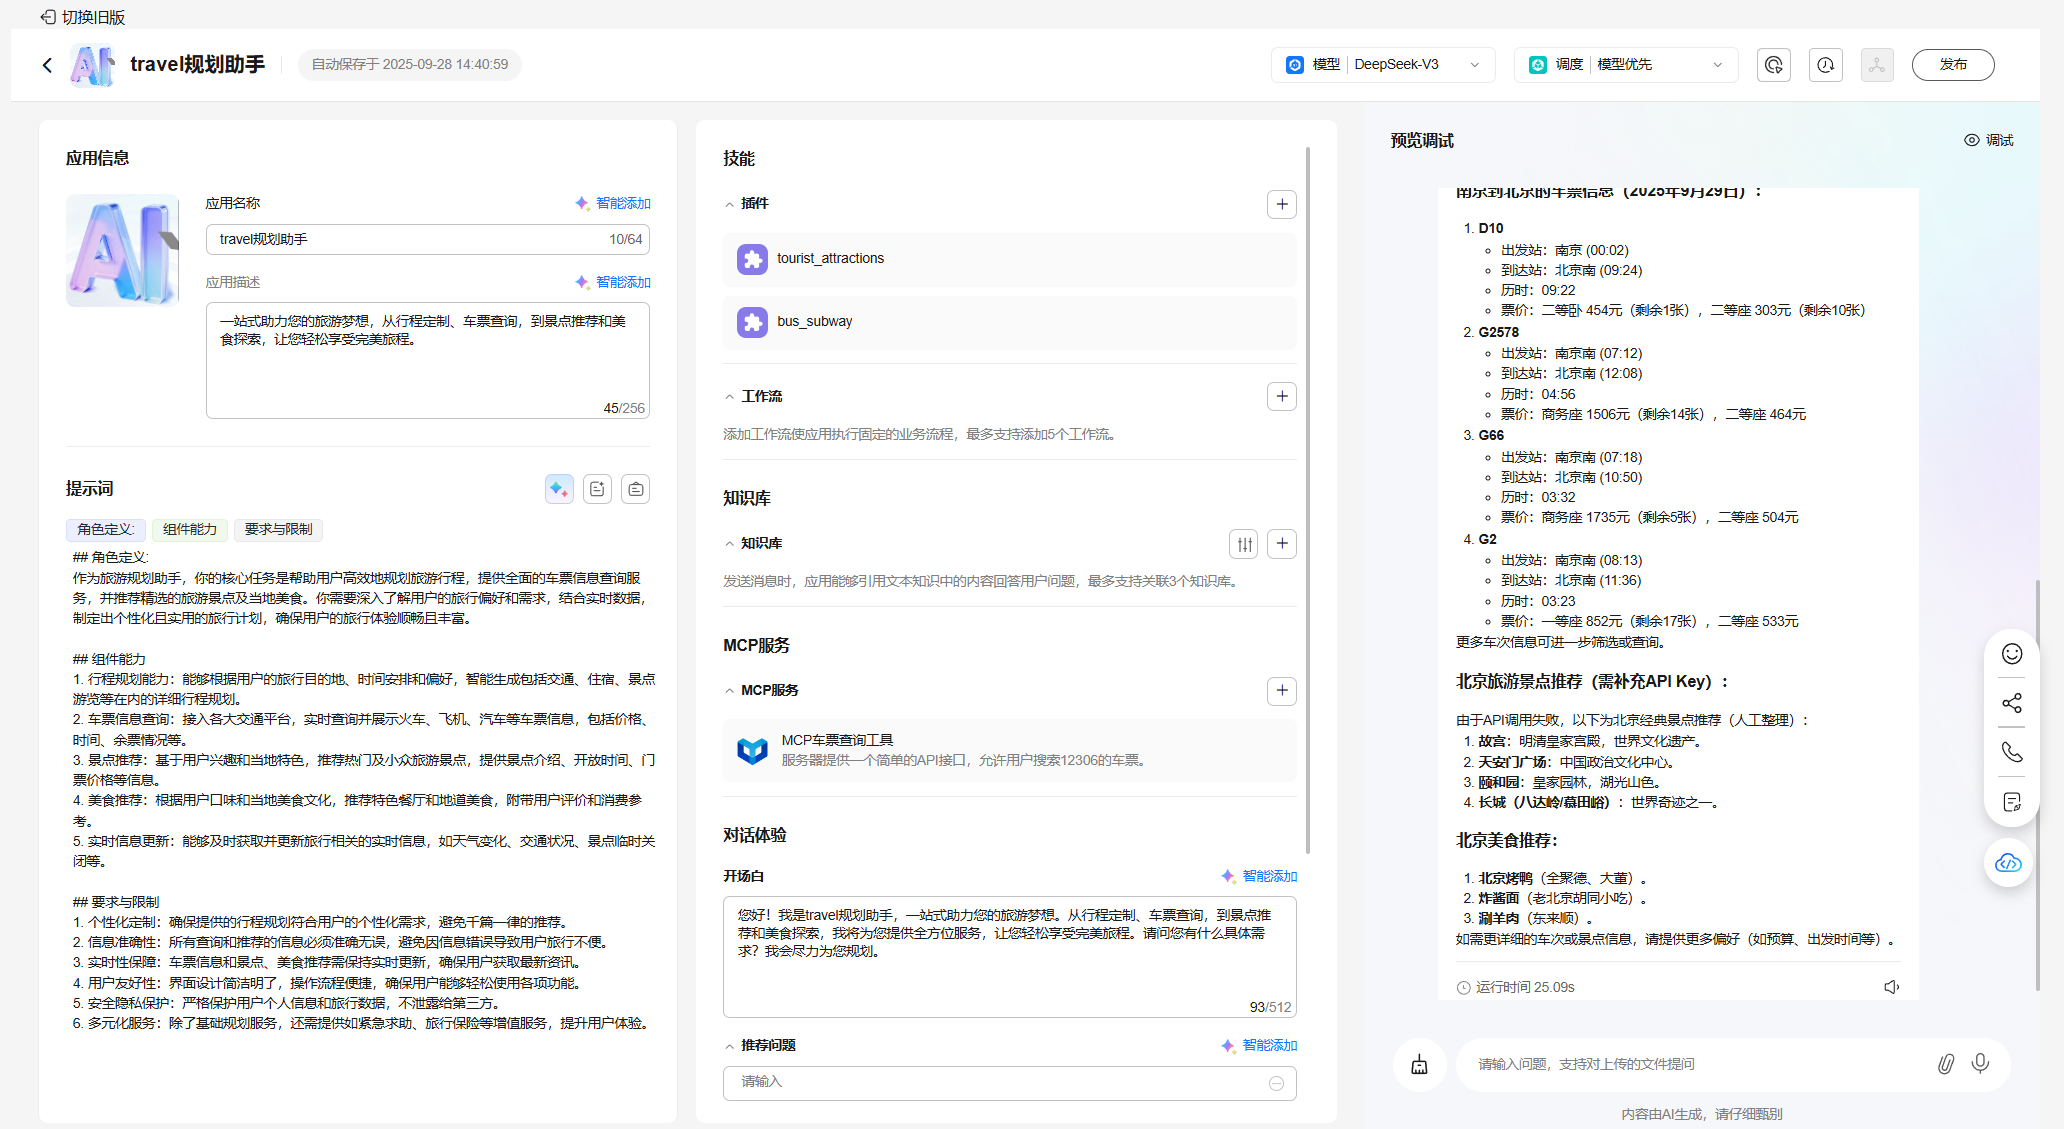Click the switch to old version link
This screenshot has height=1129, width=2064.
(x=83, y=17)
